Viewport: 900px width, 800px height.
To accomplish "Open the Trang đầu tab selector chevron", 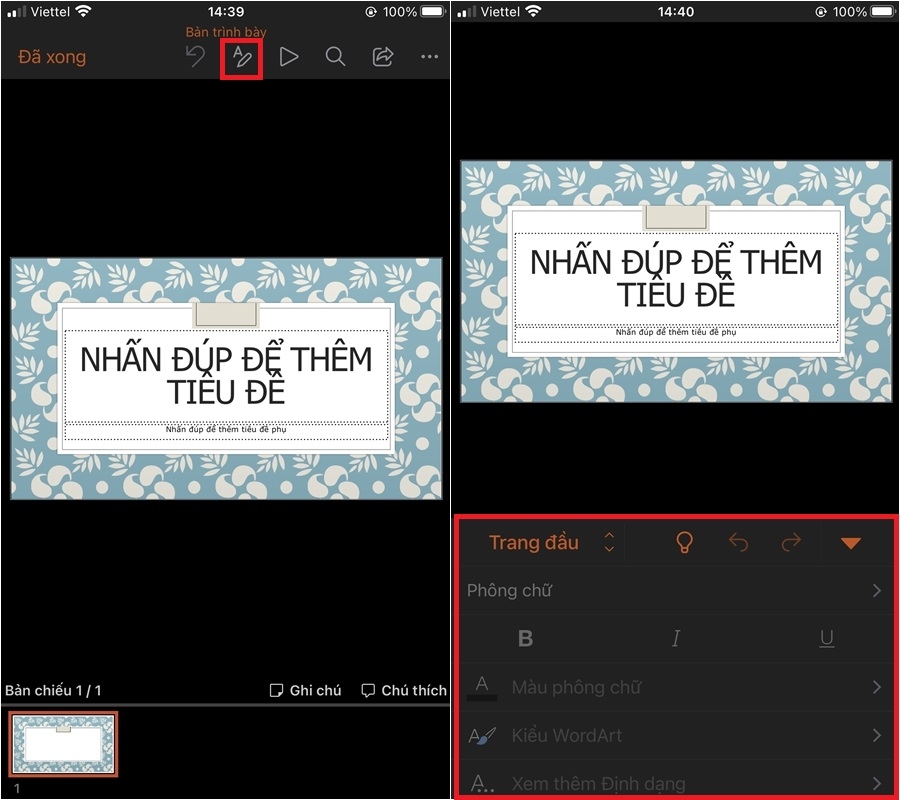I will (610, 542).
